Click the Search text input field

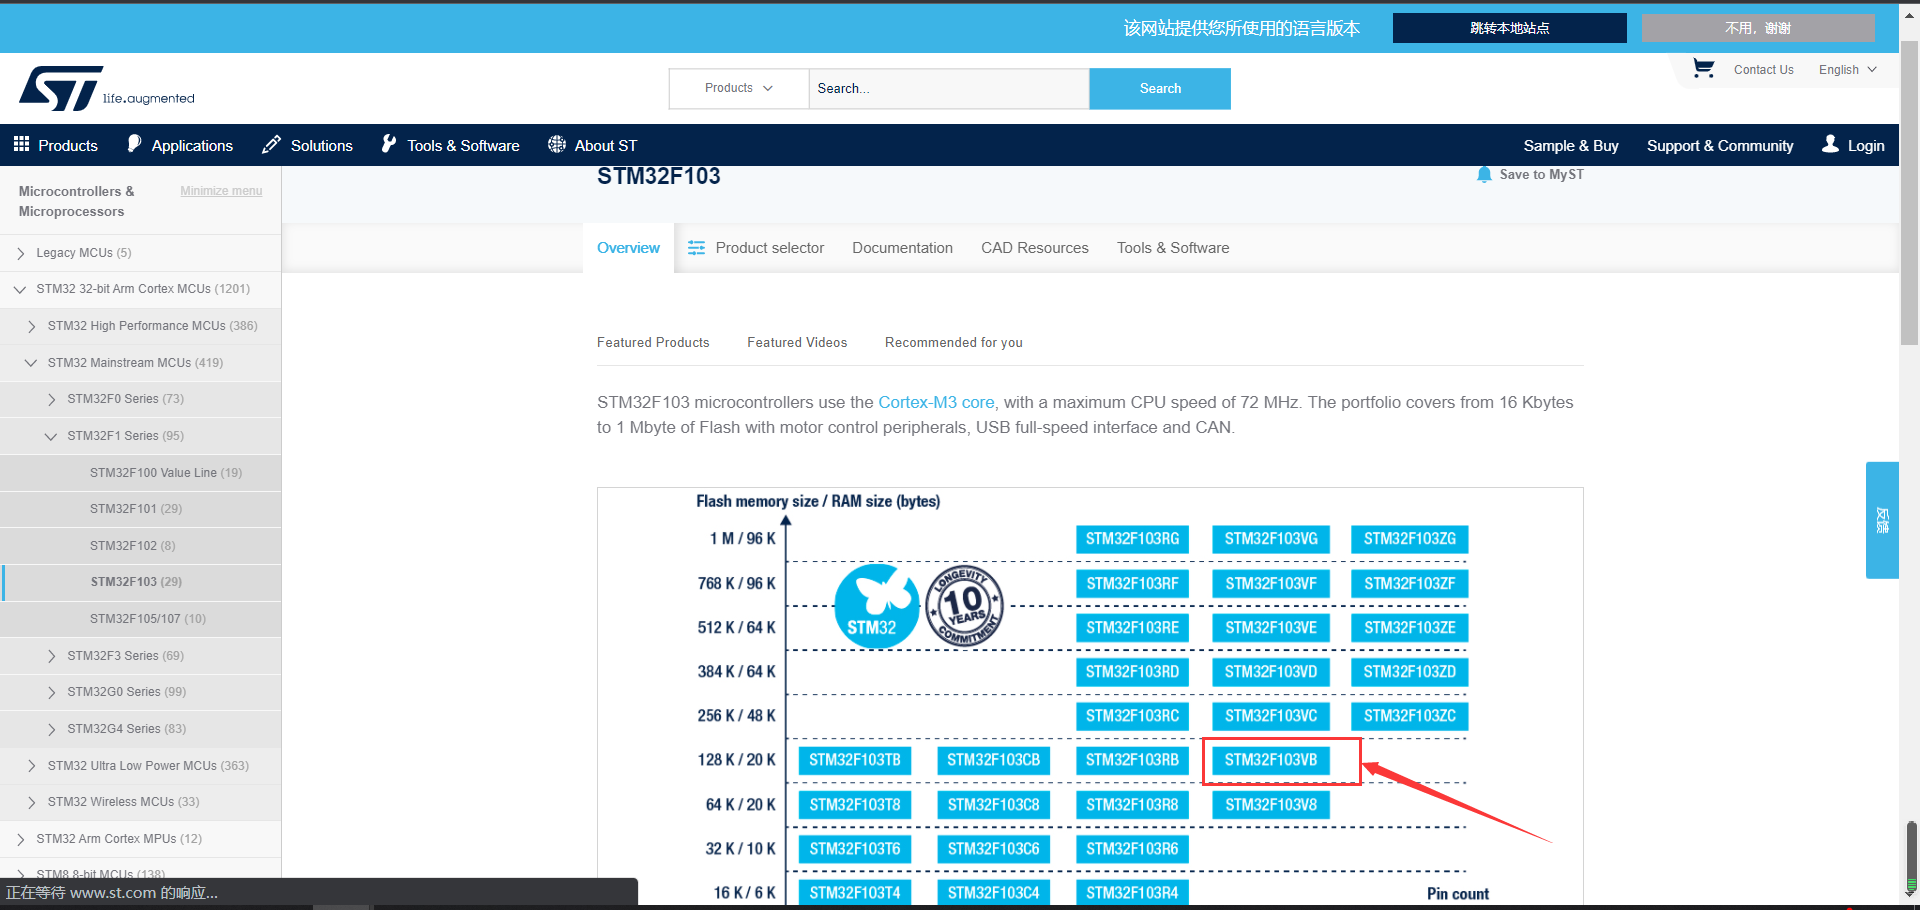tap(949, 88)
